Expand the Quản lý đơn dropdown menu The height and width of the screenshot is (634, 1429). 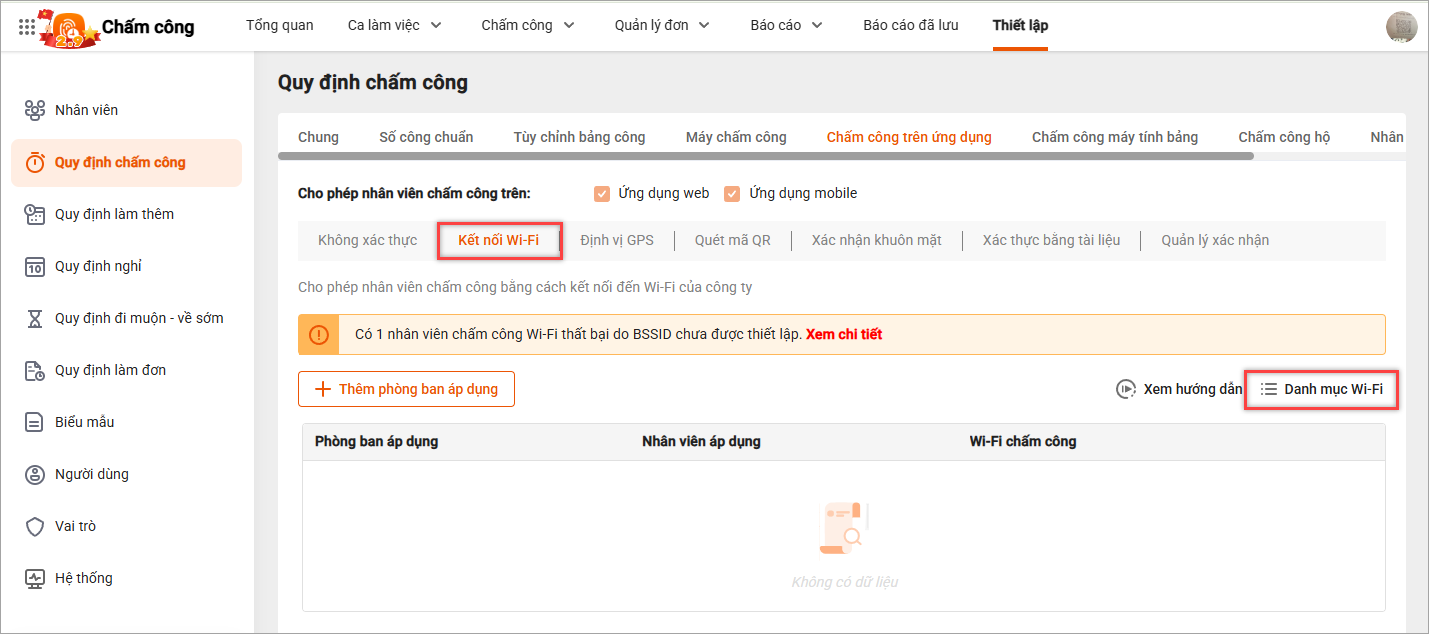[662, 26]
